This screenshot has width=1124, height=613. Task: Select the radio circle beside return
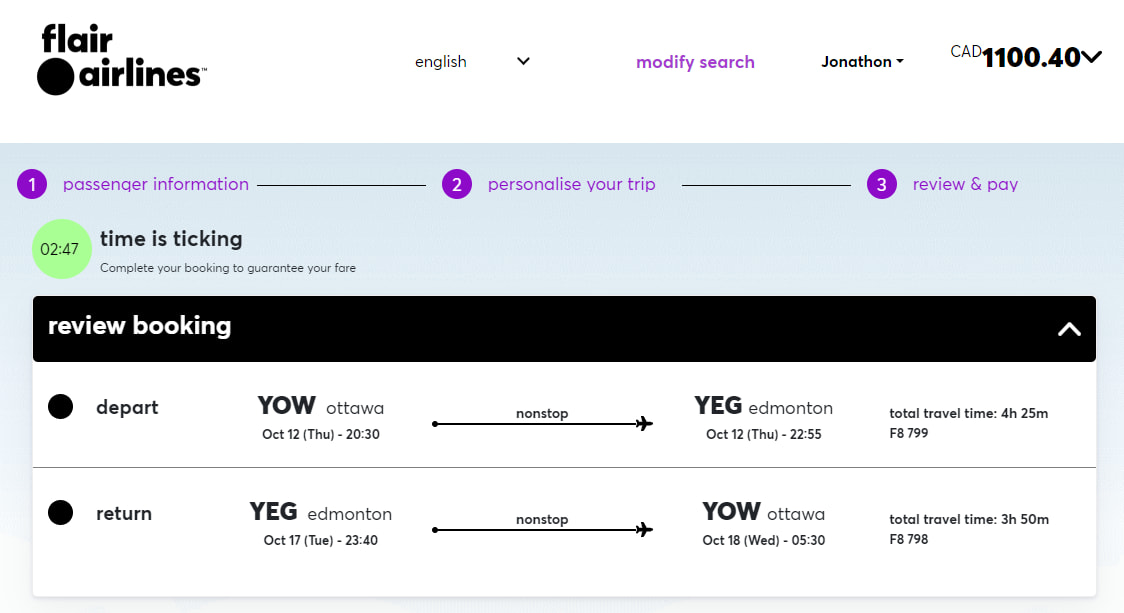[x=60, y=512]
